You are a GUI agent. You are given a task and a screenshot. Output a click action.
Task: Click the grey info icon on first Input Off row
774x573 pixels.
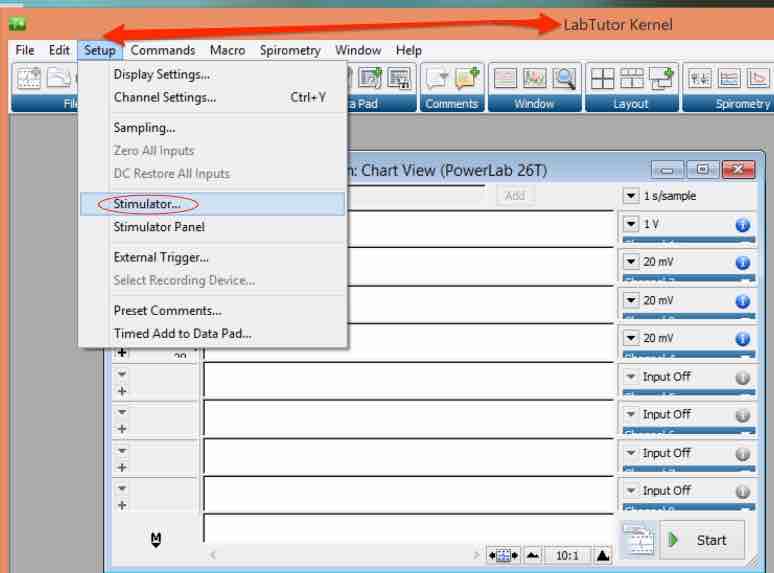742,377
